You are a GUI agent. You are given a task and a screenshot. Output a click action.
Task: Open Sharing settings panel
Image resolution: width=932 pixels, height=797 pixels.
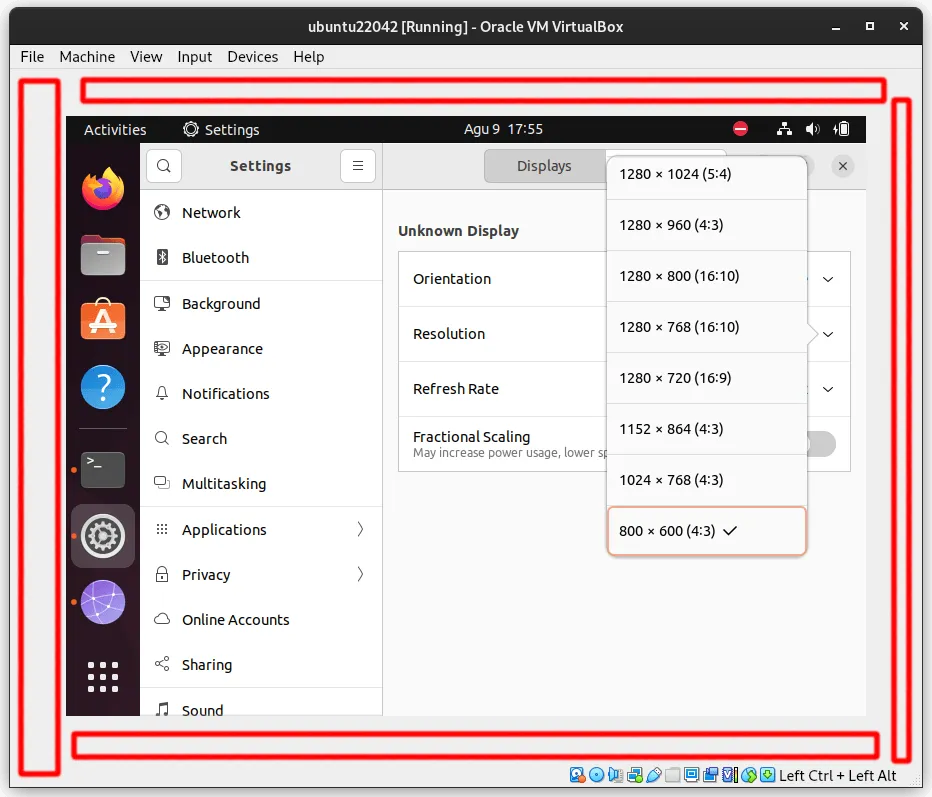click(x=261, y=665)
